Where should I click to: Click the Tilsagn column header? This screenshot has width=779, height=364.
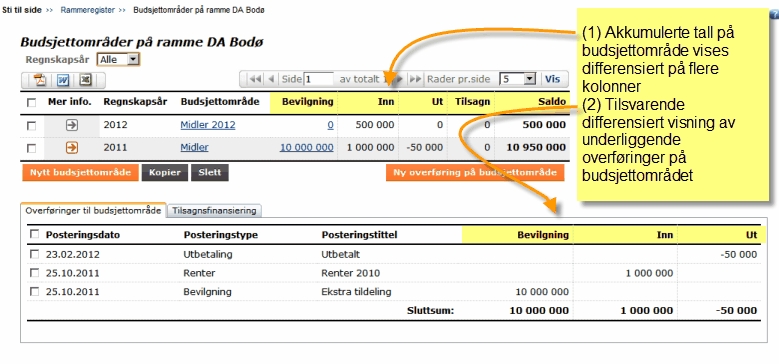pos(472,102)
